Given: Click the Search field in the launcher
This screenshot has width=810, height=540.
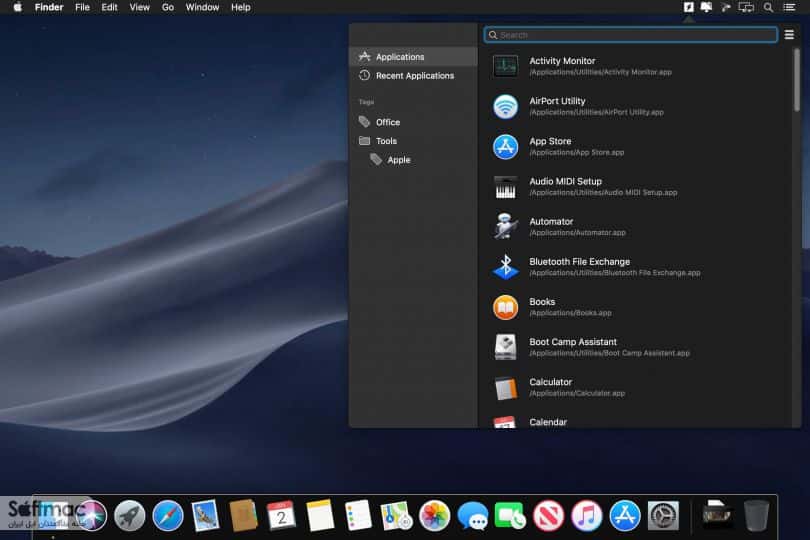Looking at the screenshot, I should pos(631,35).
